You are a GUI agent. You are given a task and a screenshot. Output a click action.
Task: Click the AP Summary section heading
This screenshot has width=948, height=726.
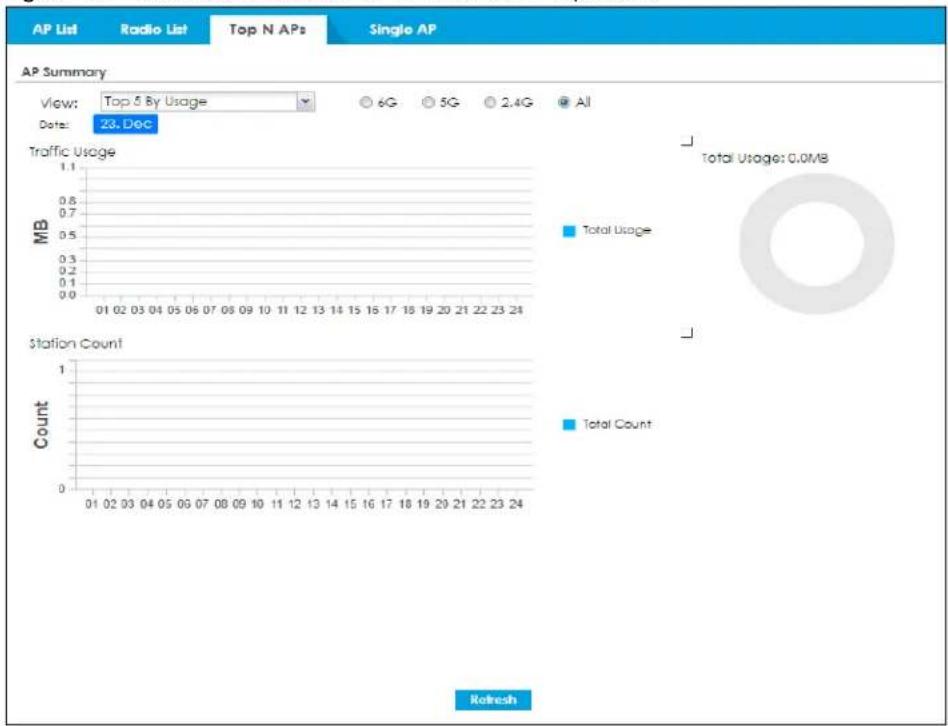[63, 72]
